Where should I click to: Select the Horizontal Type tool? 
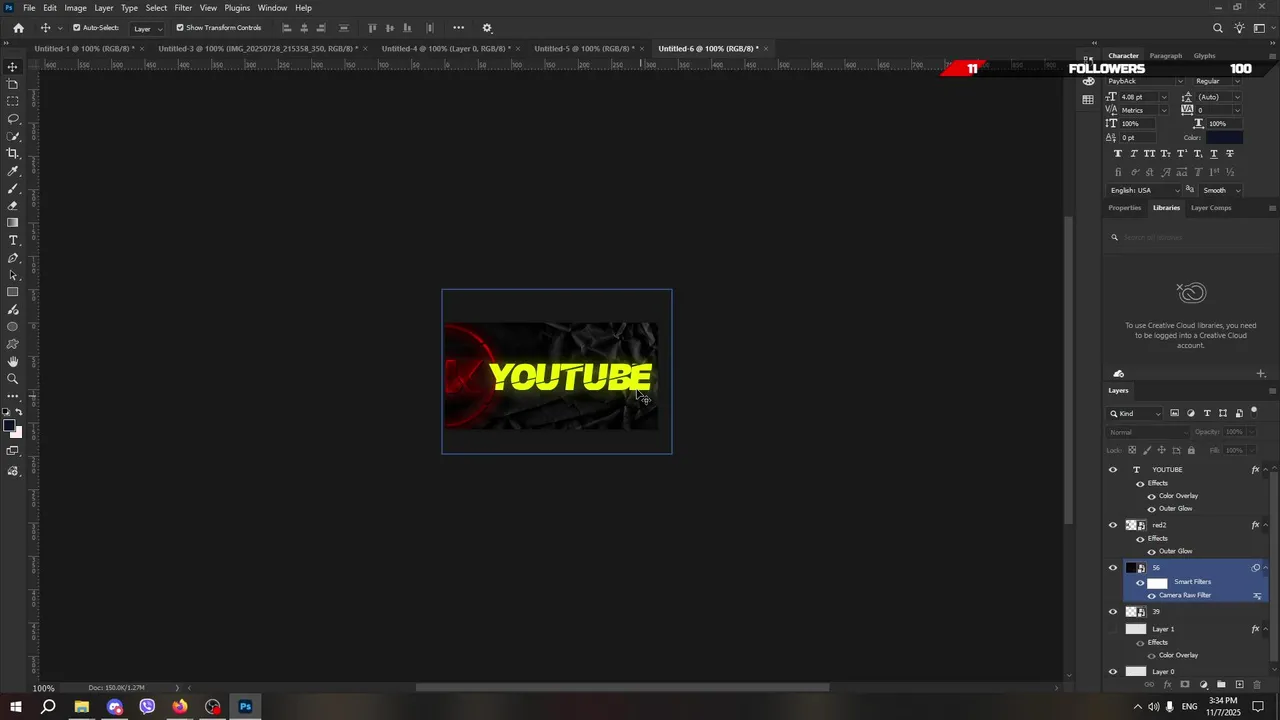(x=13, y=240)
